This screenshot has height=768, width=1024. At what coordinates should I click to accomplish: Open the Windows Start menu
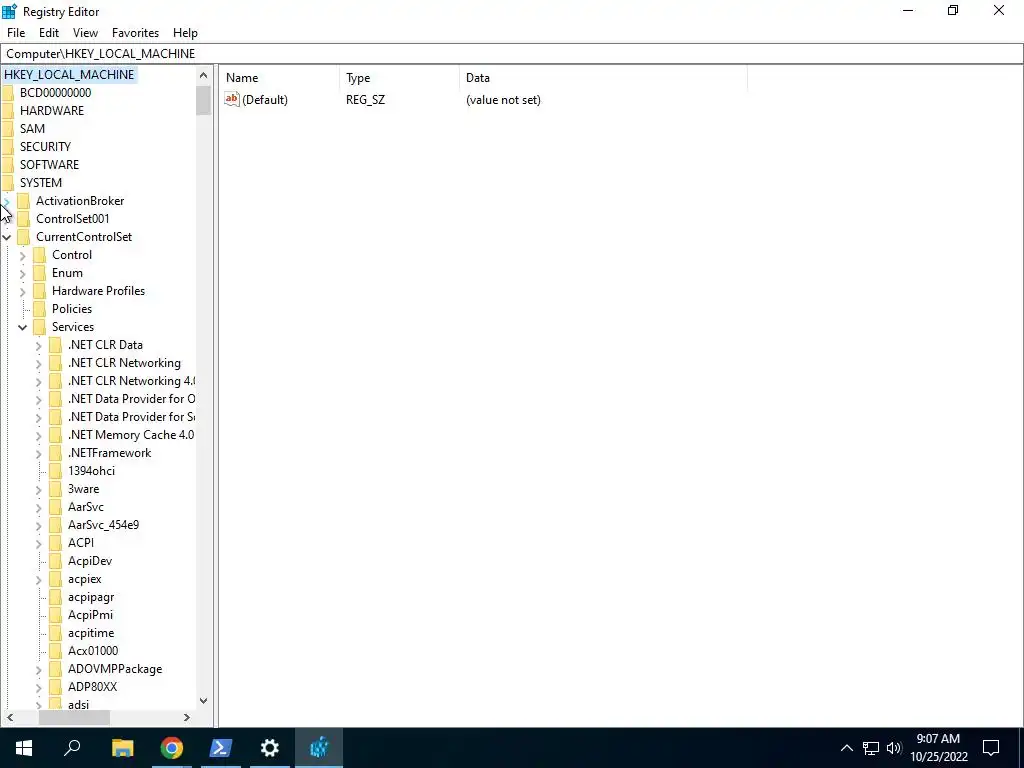point(24,748)
